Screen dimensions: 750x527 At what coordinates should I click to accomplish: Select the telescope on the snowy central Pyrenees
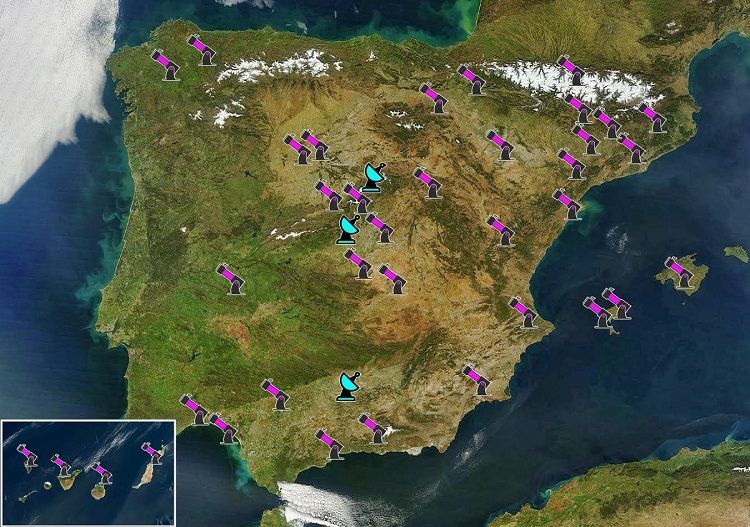pyautogui.click(x=572, y=71)
